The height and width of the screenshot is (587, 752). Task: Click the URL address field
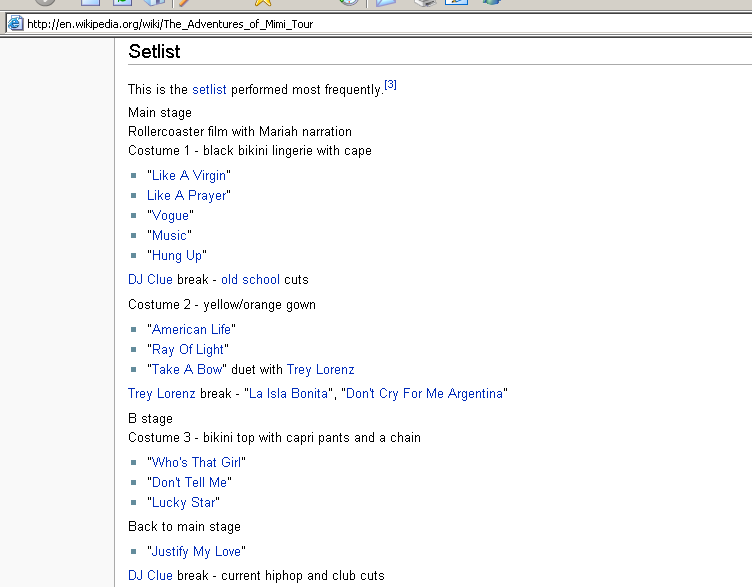coord(379,23)
